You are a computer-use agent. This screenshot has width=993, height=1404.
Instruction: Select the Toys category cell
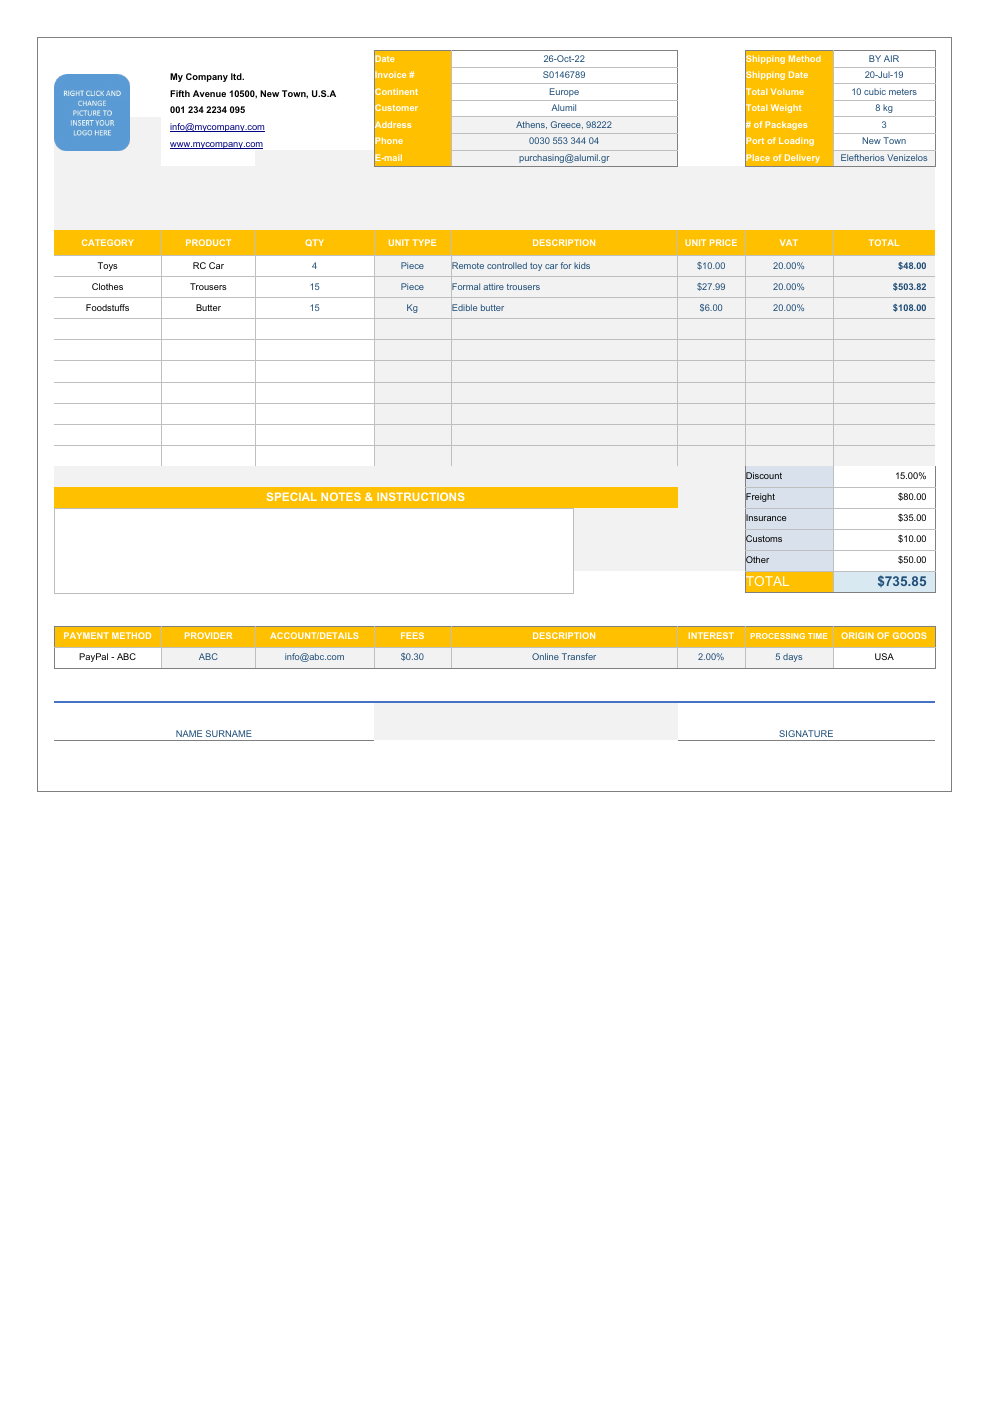107,266
